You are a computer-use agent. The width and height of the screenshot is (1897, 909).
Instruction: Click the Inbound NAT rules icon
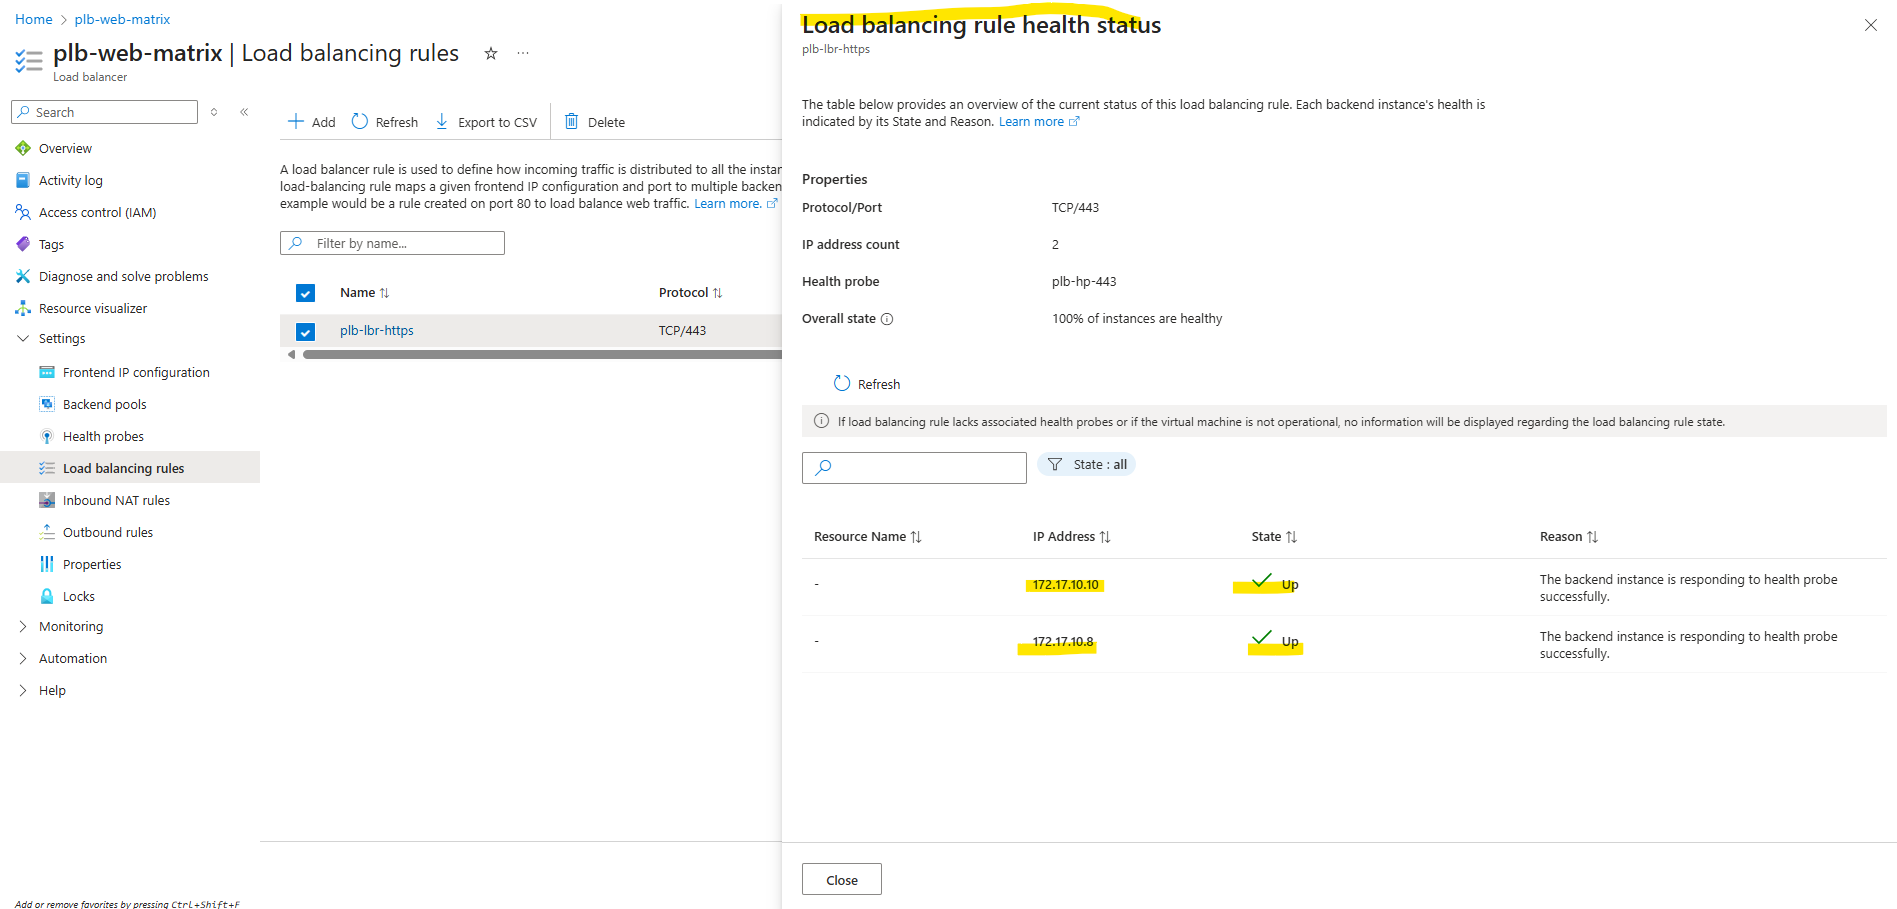(x=47, y=500)
